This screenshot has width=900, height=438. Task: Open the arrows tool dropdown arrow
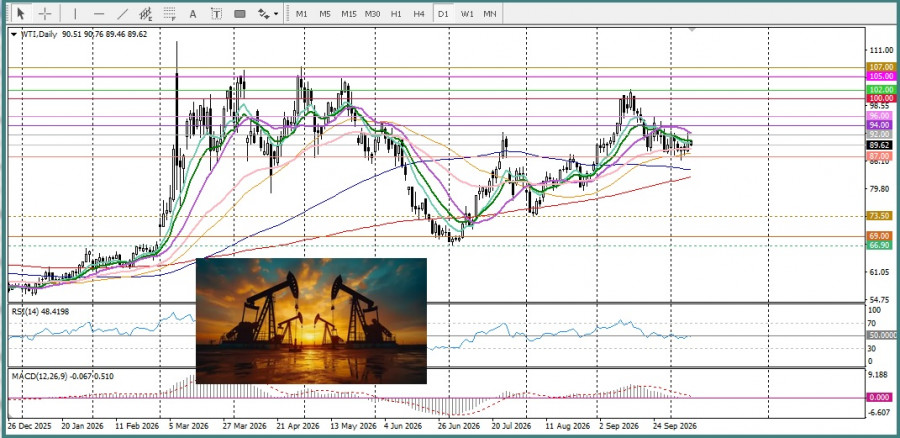coord(276,14)
